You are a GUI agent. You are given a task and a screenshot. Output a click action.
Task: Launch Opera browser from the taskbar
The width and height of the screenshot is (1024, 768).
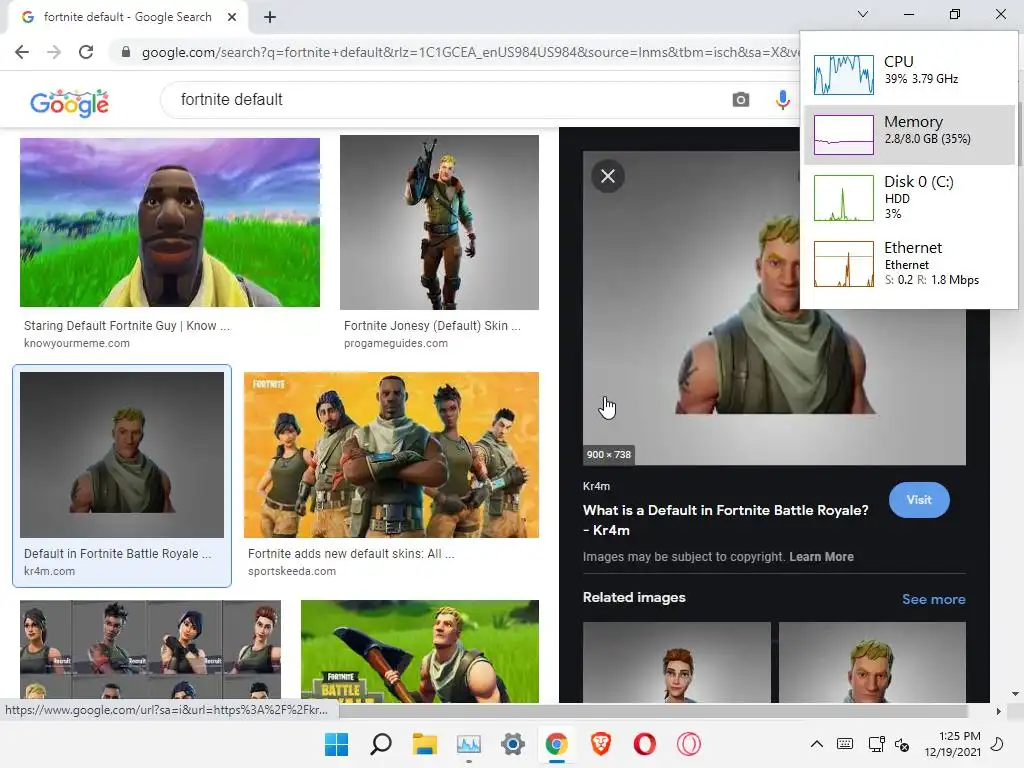point(645,744)
